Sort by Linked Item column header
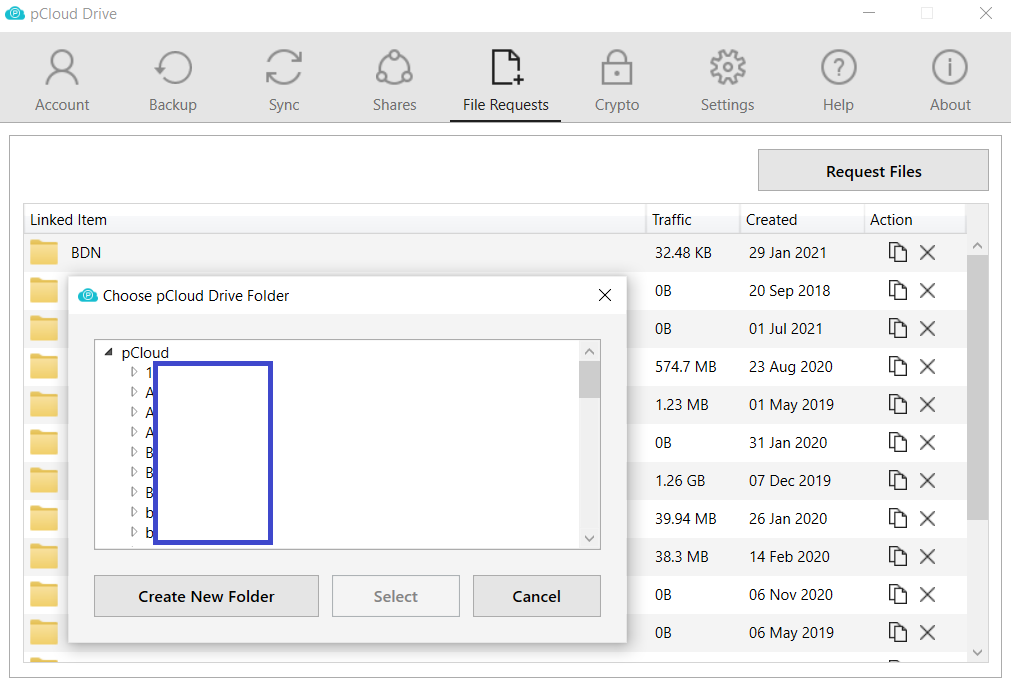 coord(335,219)
